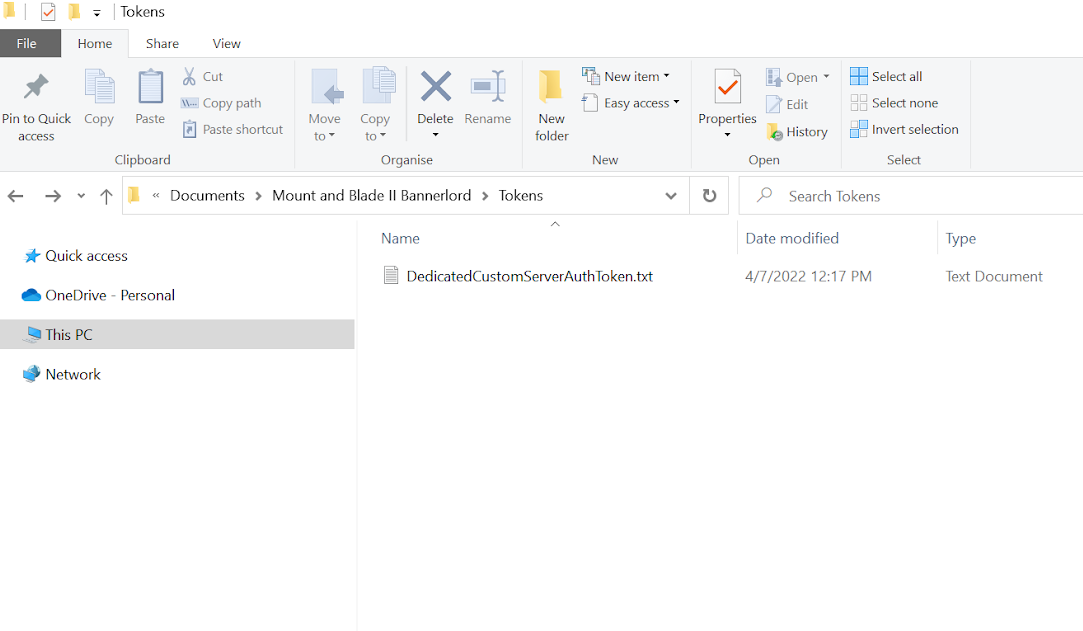This screenshot has height=631, width=1083.
Task: Expand the Open button dropdown arrow
Action: (x=826, y=77)
